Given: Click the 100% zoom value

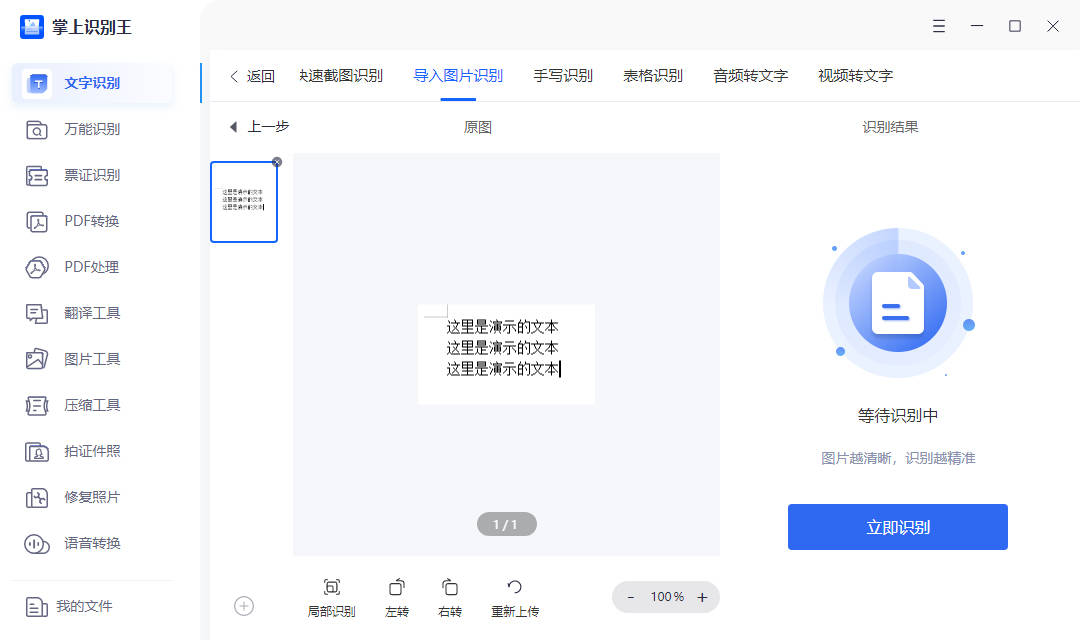Looking at the screenshot, I should tap(667, 597).
